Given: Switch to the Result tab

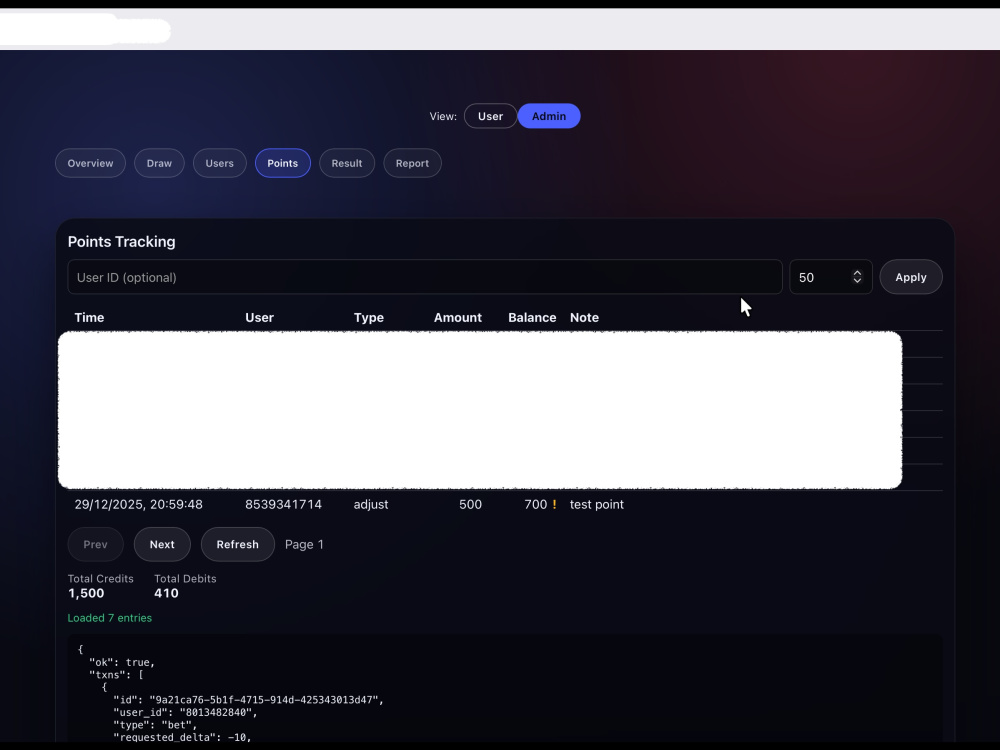Looking at the screenshot, I should [347, 163].
